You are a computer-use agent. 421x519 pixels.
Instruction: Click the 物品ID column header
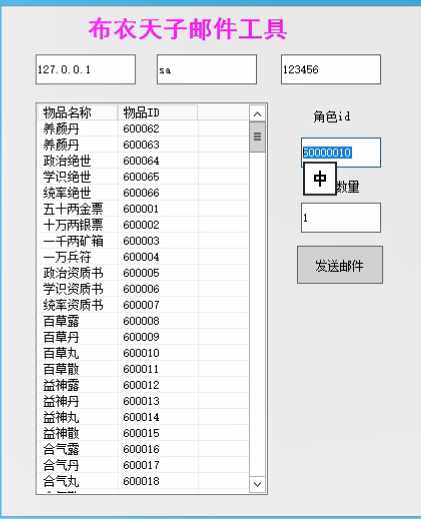[157, 113]
